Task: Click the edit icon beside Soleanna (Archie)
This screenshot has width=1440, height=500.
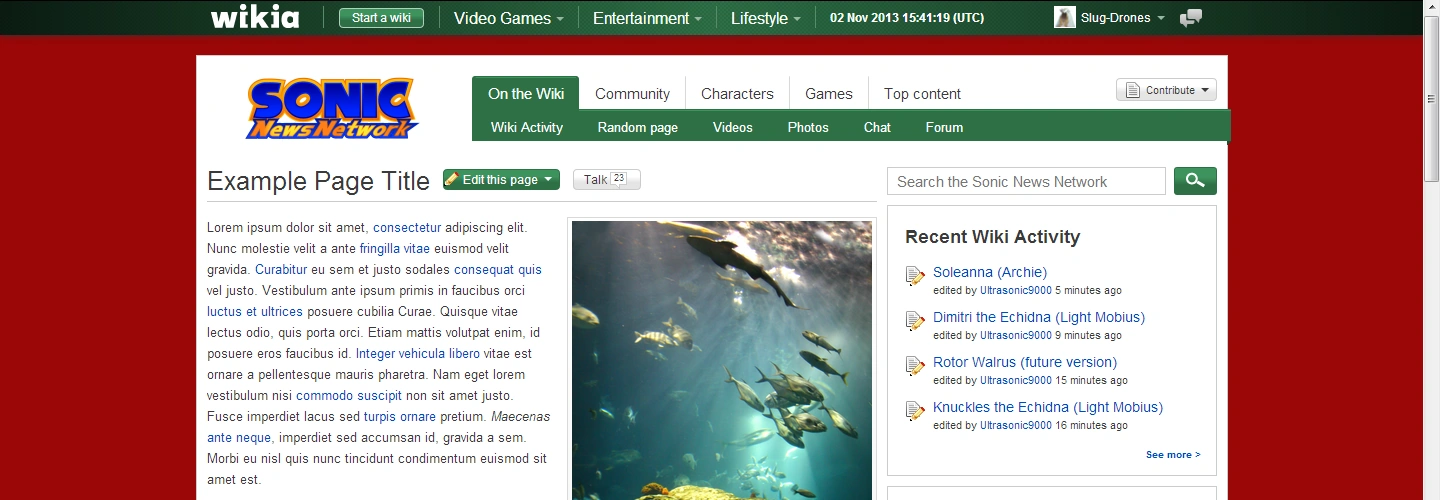Action: coord(915,276)
